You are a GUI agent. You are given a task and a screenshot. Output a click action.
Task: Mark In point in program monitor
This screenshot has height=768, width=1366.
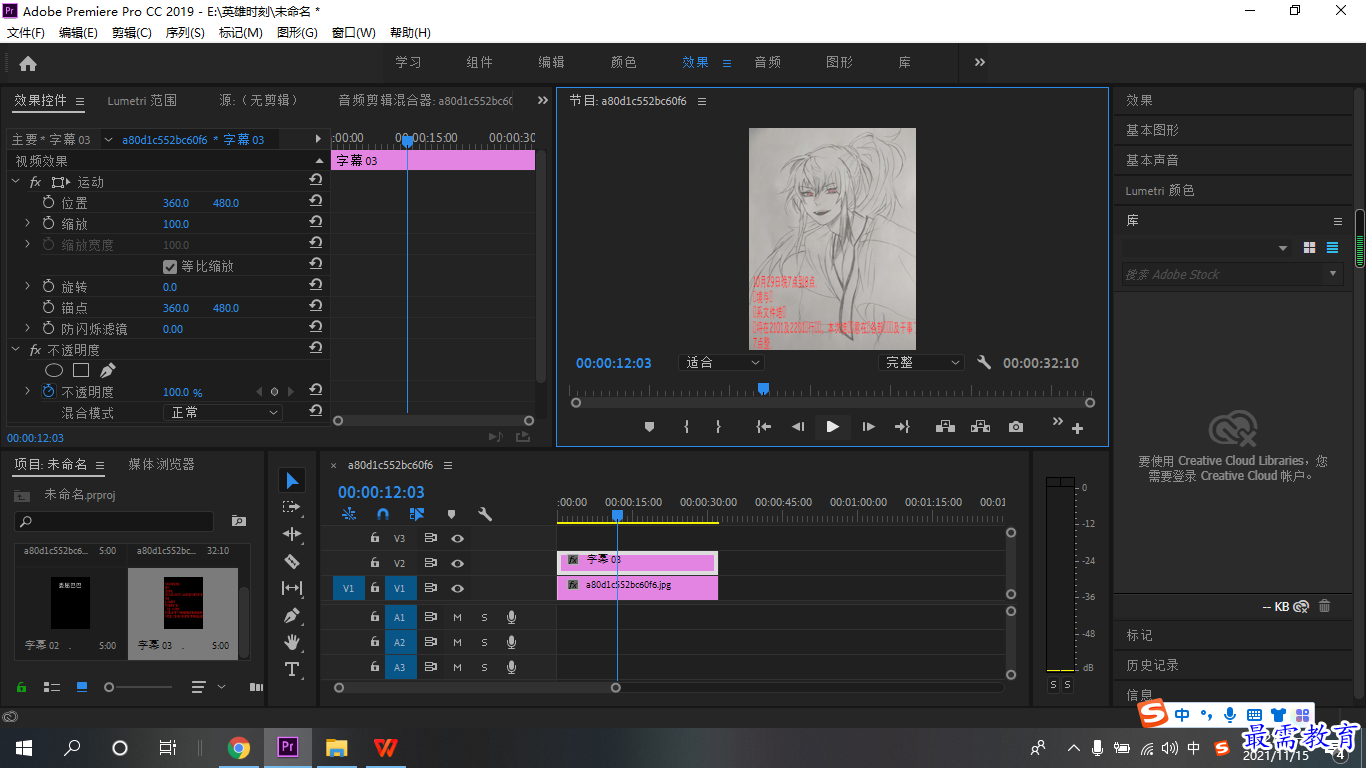click(687, 427)
